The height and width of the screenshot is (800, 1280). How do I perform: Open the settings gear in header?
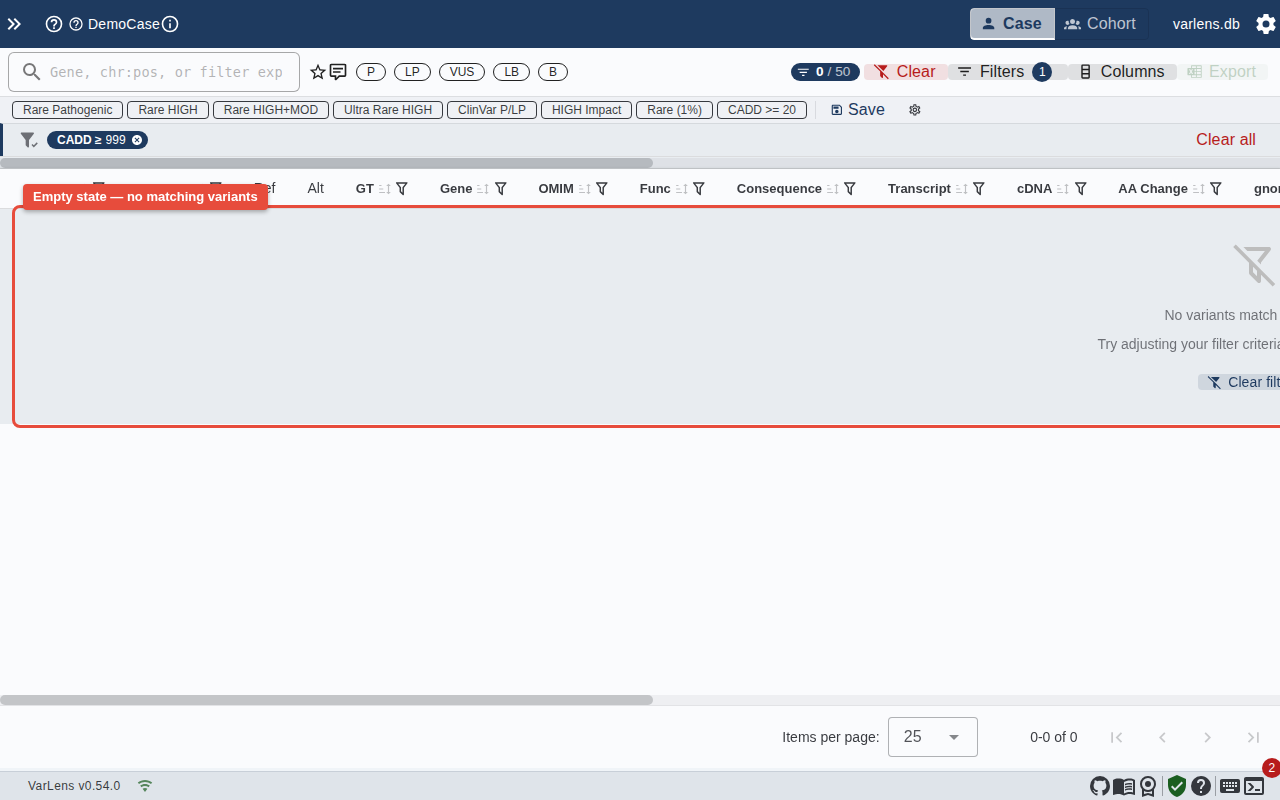(x=1265, y=24)
